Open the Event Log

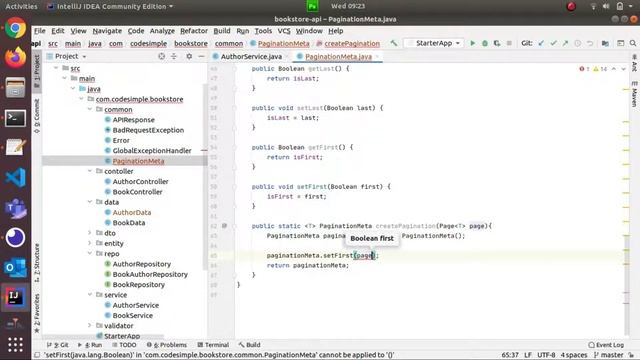tap(606, 345)
